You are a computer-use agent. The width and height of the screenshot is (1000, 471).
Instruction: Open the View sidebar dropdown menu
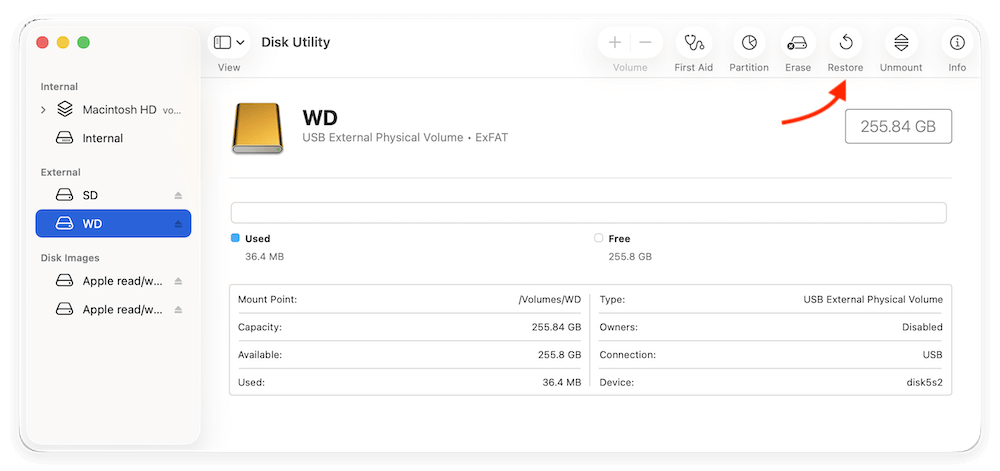click(x=229, y=43)
